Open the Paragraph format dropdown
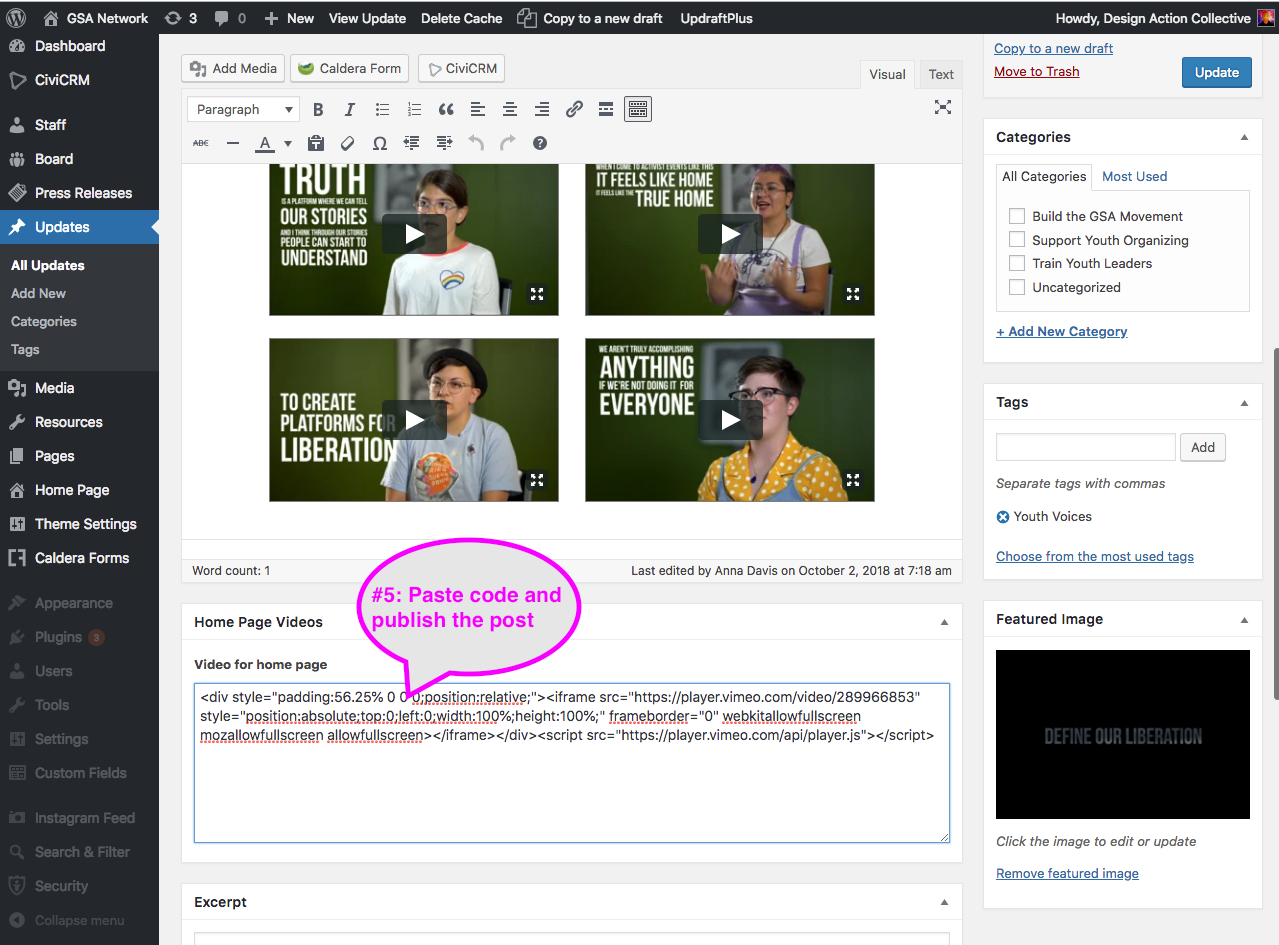Image resolution: width=1279 pixels, height=945 pixels. 243,109
